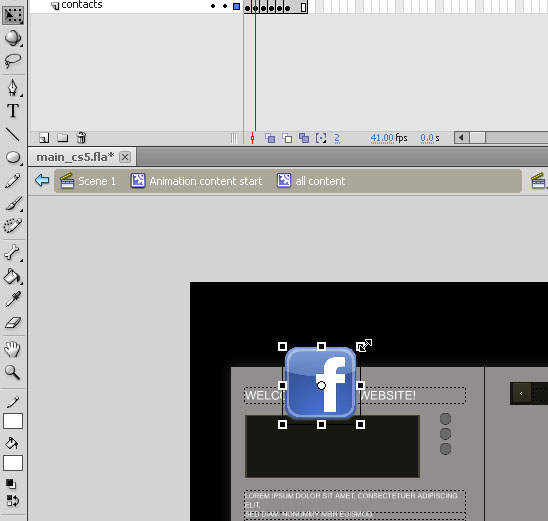This screenshot has height=521, width=548.
Task: Click the top-left transform handle
Action: 282,347
